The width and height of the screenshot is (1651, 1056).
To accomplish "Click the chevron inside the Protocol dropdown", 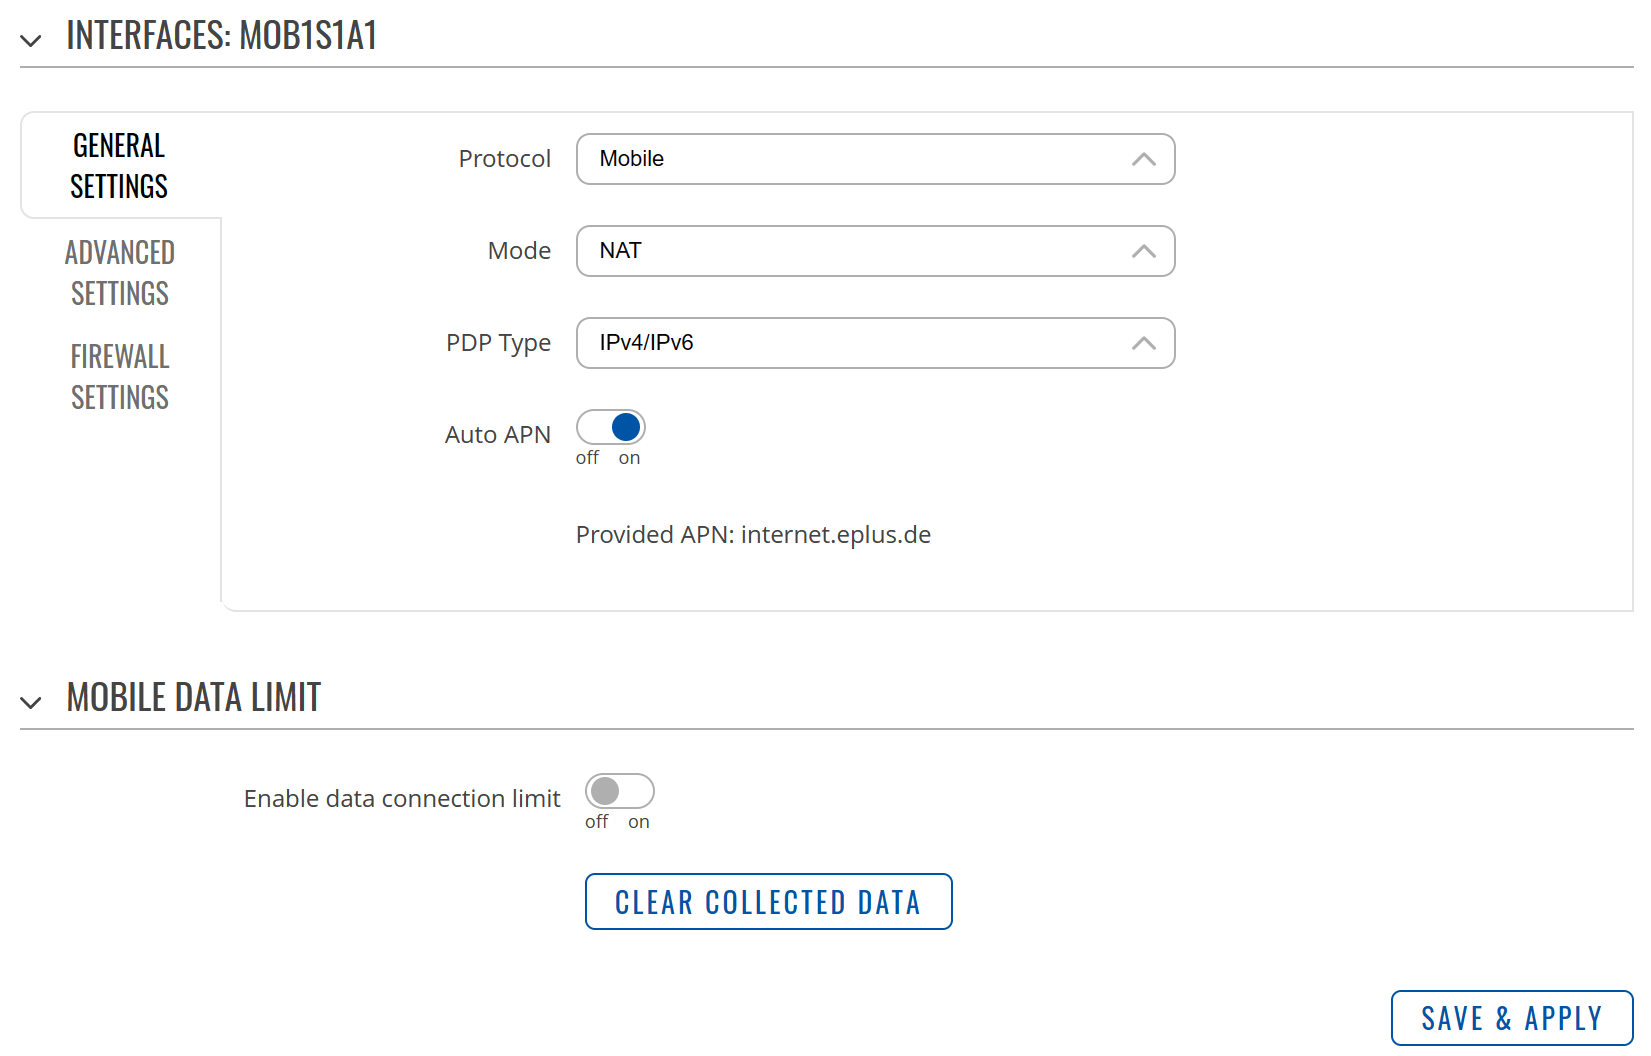I will (1142, 158).
